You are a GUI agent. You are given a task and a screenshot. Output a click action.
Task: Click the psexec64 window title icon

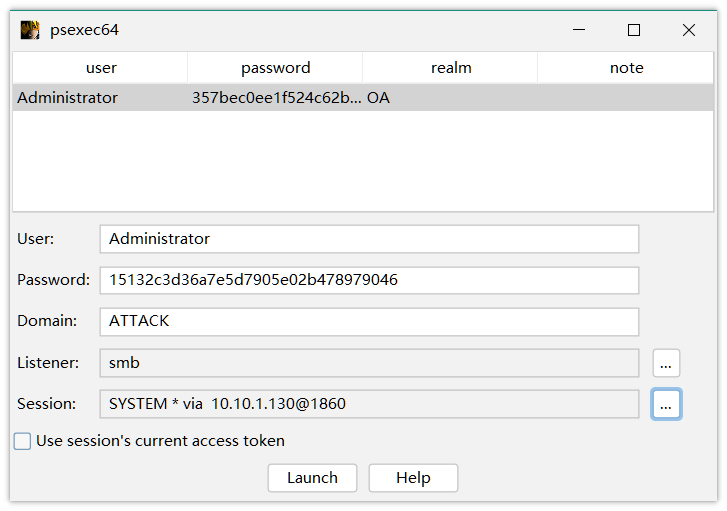coord(30,30)
